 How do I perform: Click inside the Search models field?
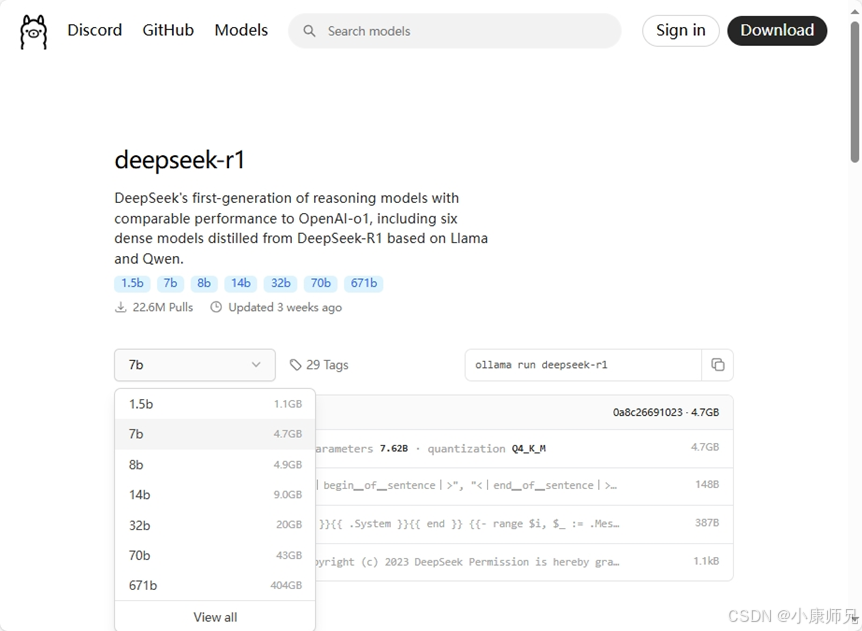click(x=455, y=31)
